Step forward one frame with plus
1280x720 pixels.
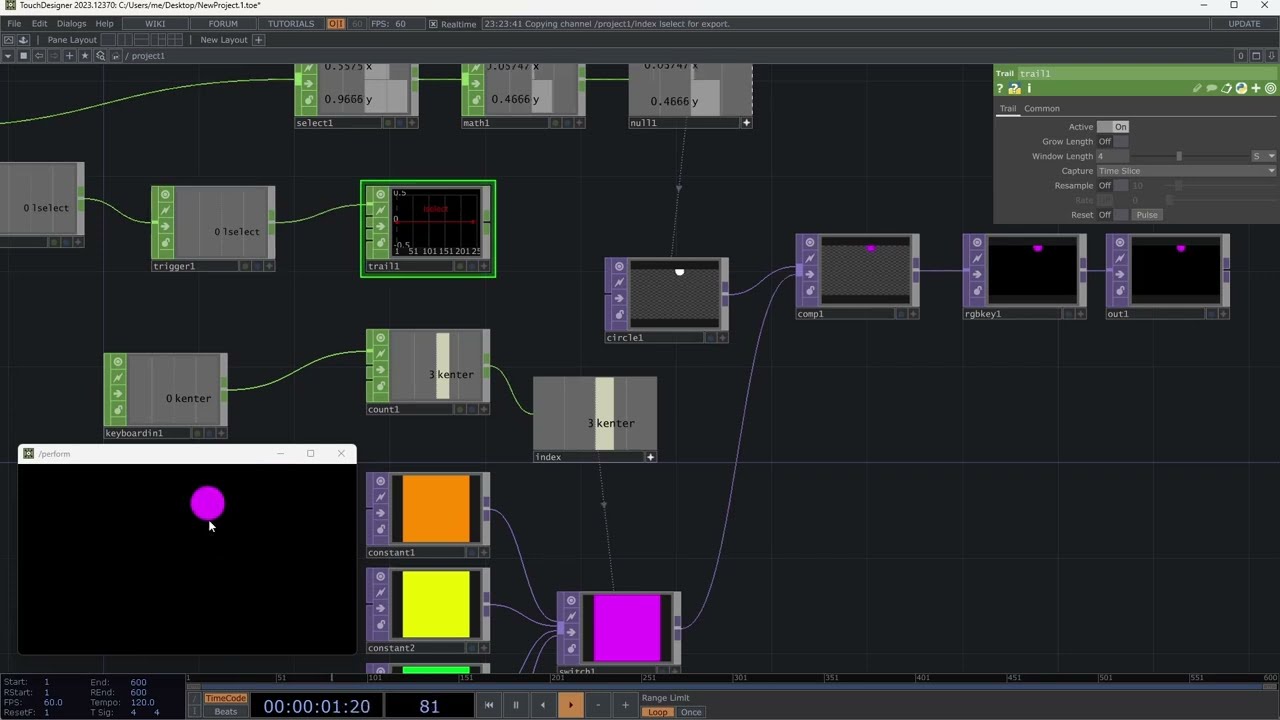click(625, 705)
